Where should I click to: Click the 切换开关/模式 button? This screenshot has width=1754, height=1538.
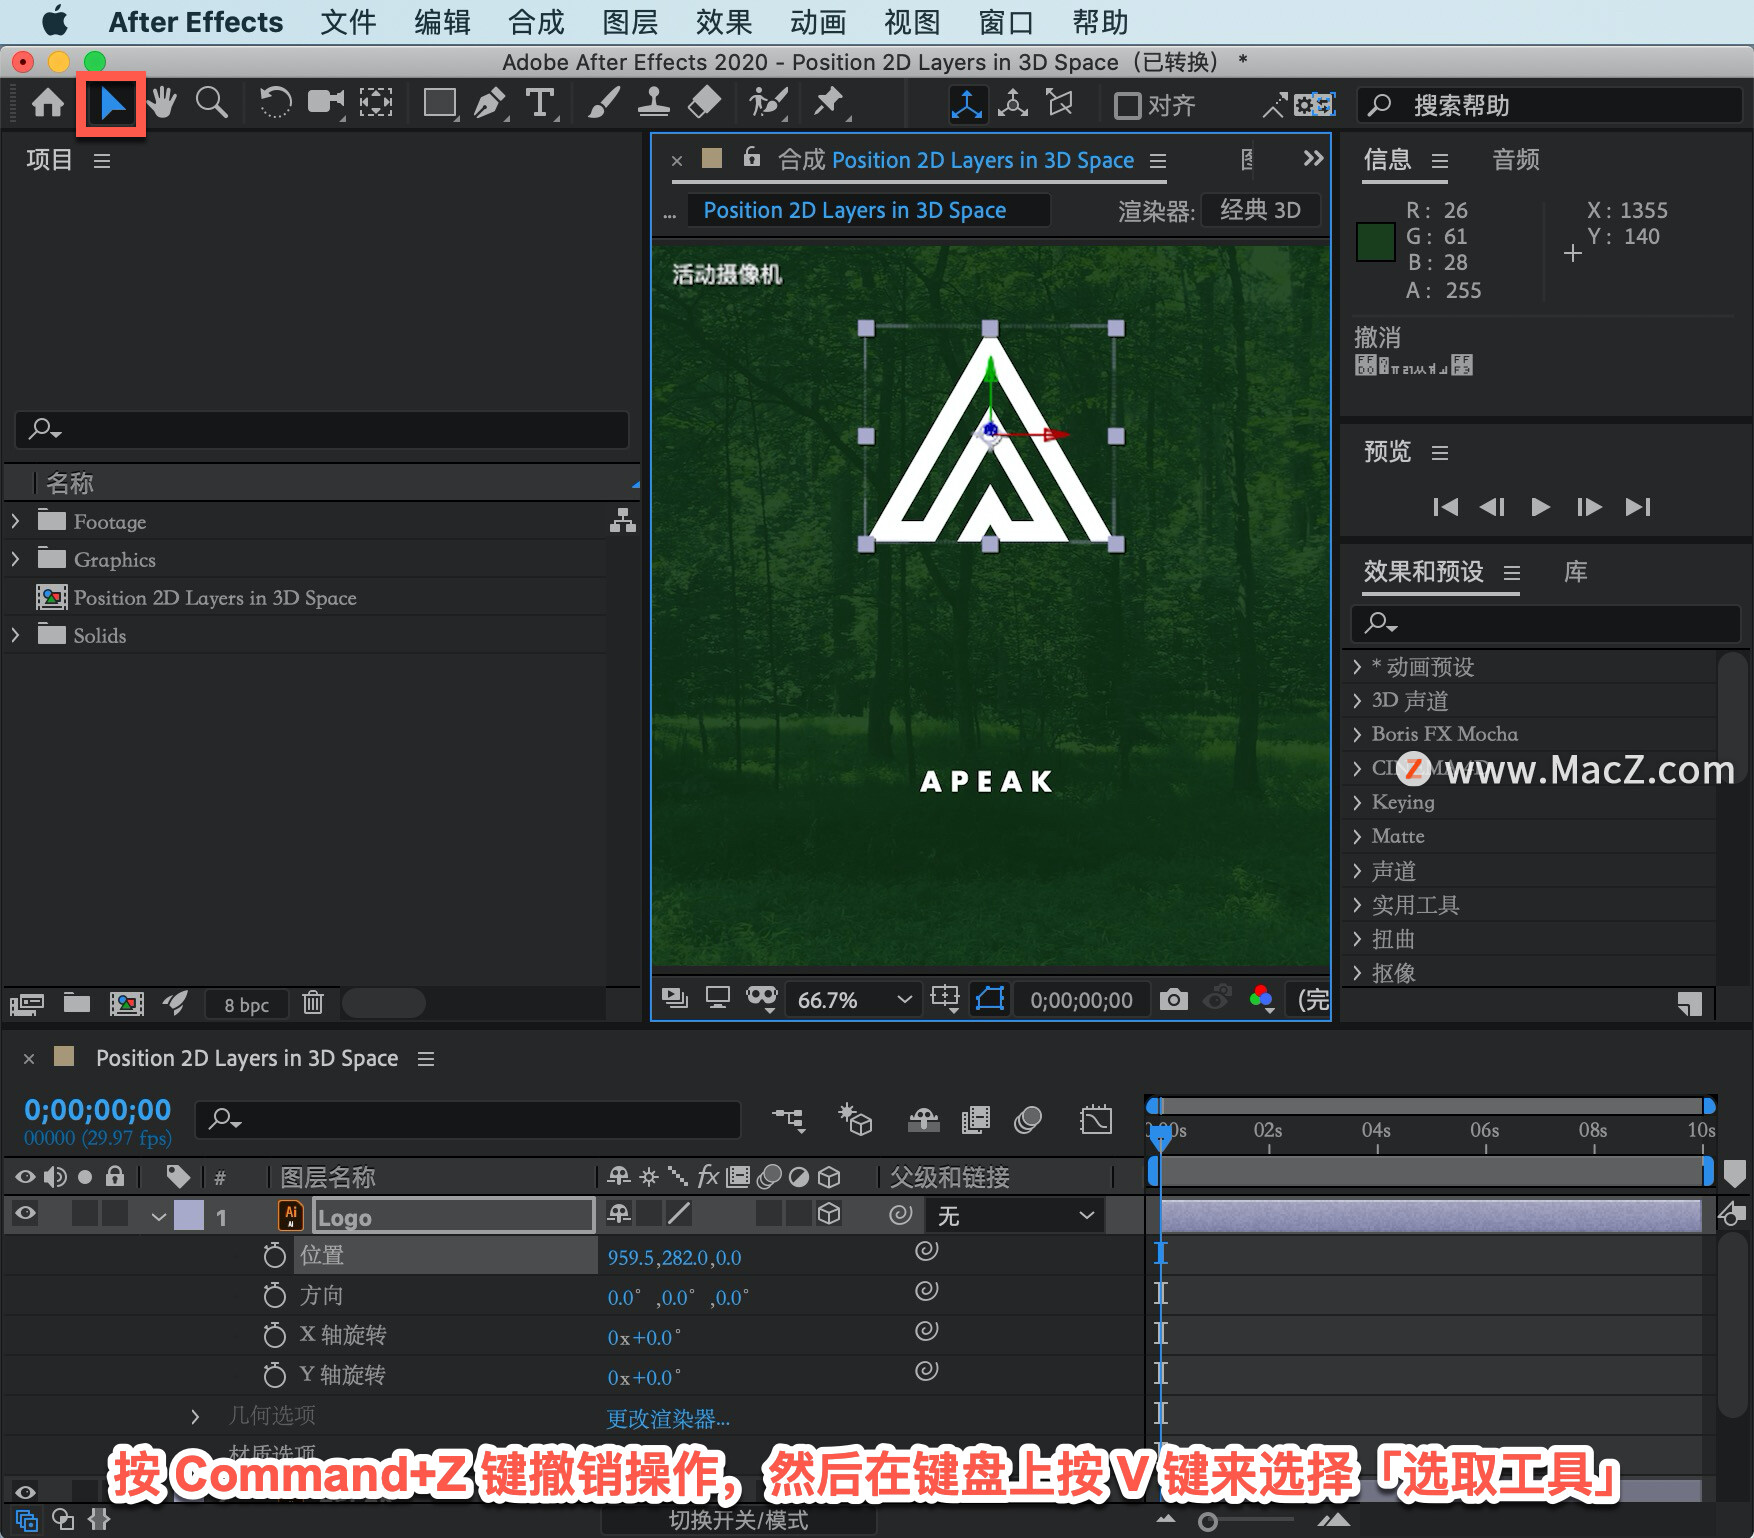pyautogui.click(x=738, y=1520)
